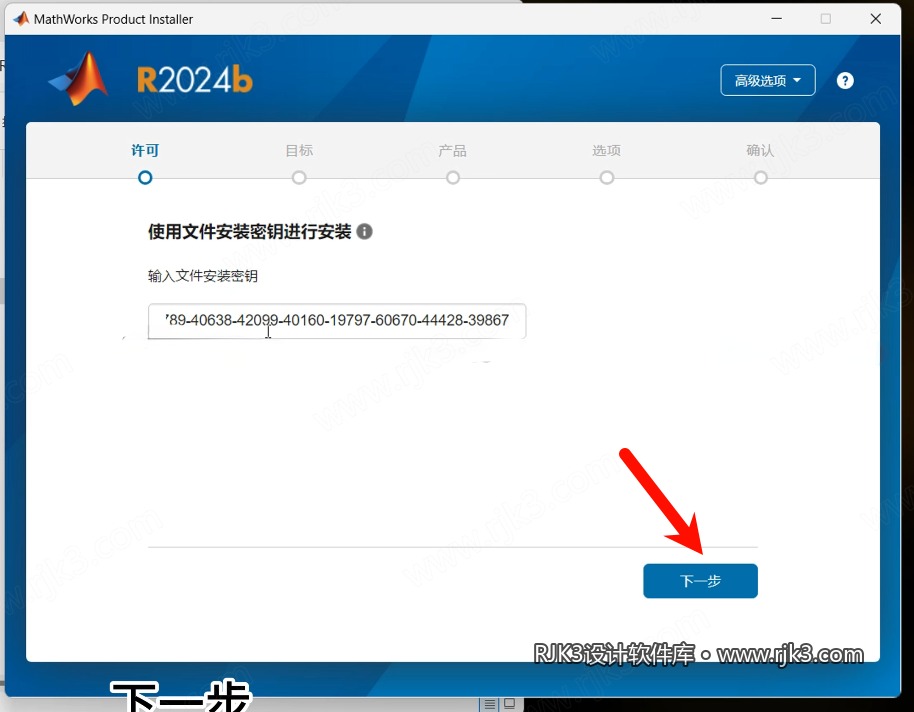Click the 输入文件安装密钥 label
This screenshot has width=914, height=712.
(203, 276)
